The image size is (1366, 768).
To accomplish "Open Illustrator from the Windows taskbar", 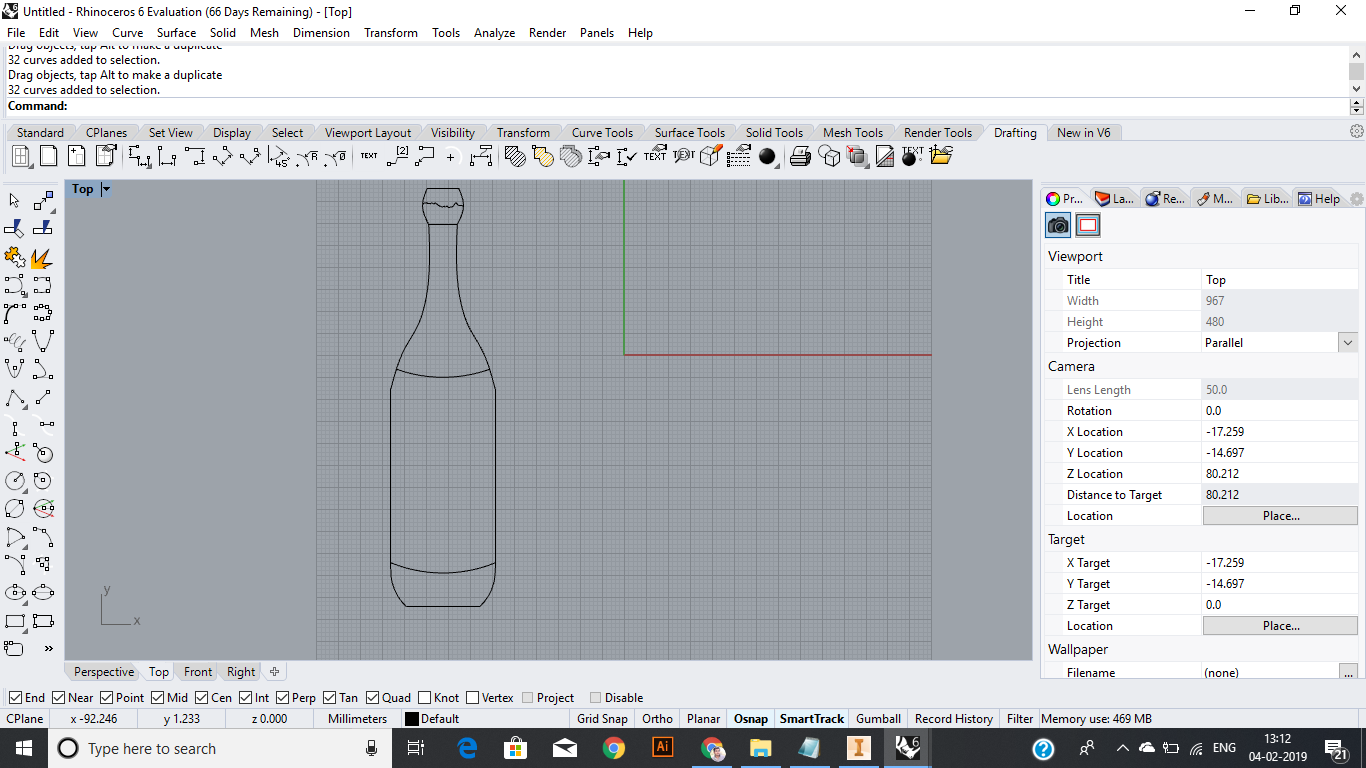I will click(x=662, y=748).
